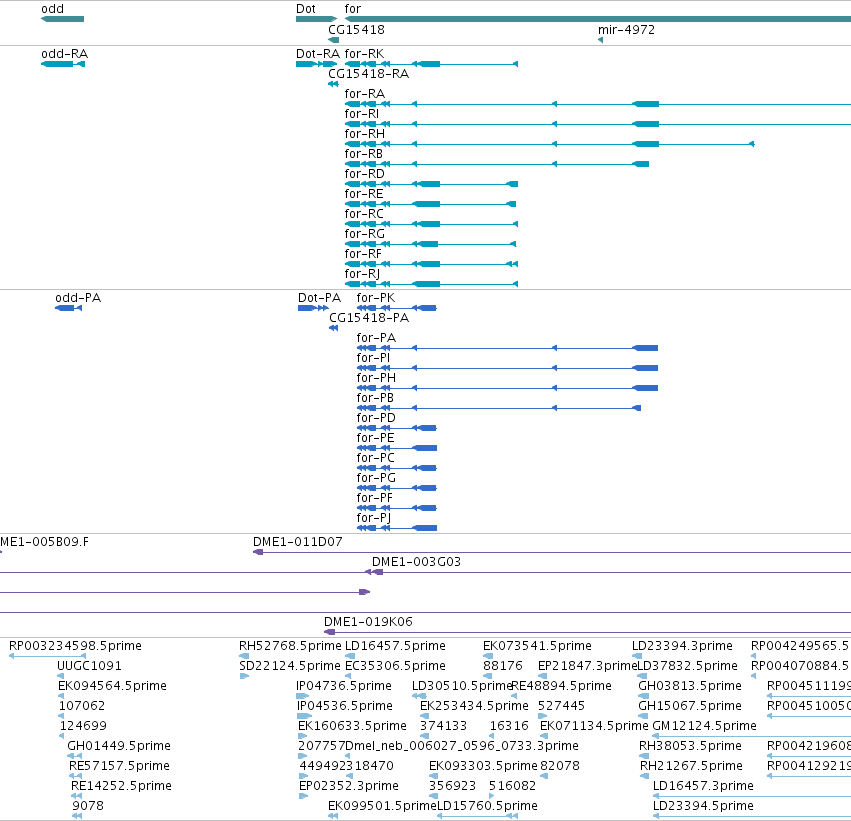
Task: Select the DME1-019K06 clone label
Action: coord(368,622)
